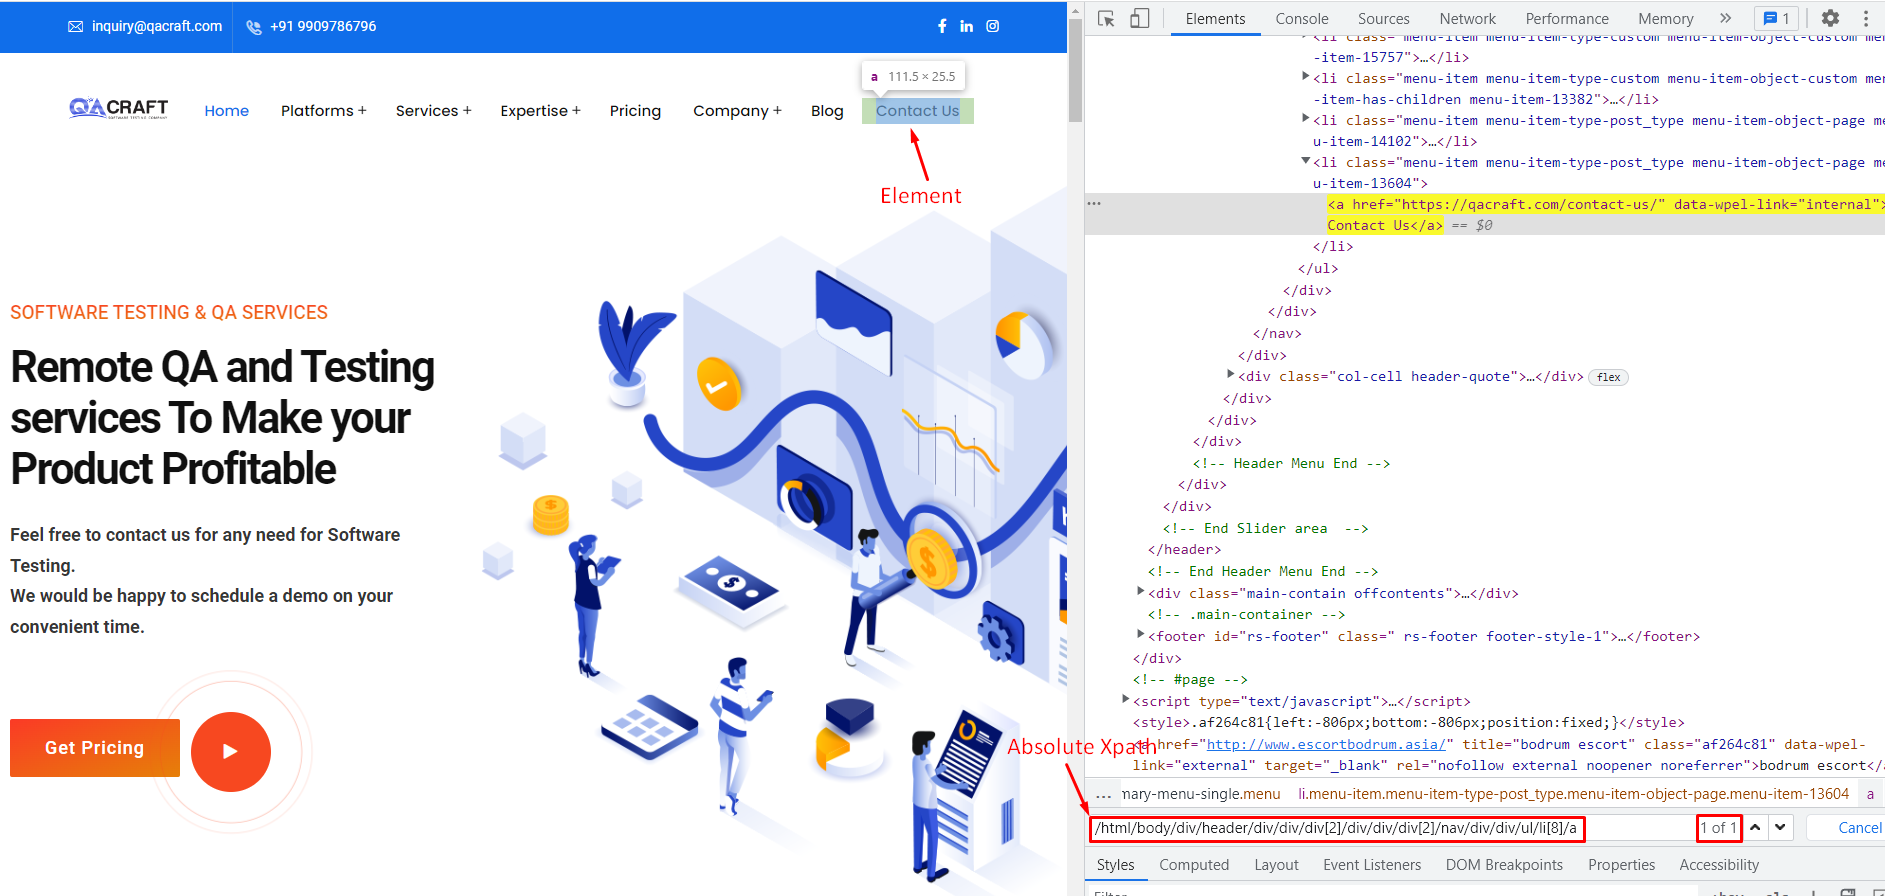This screenshot has width=1885, height=896.
Task: Open the Computed styles tab
Action: tap(1193, 865)
